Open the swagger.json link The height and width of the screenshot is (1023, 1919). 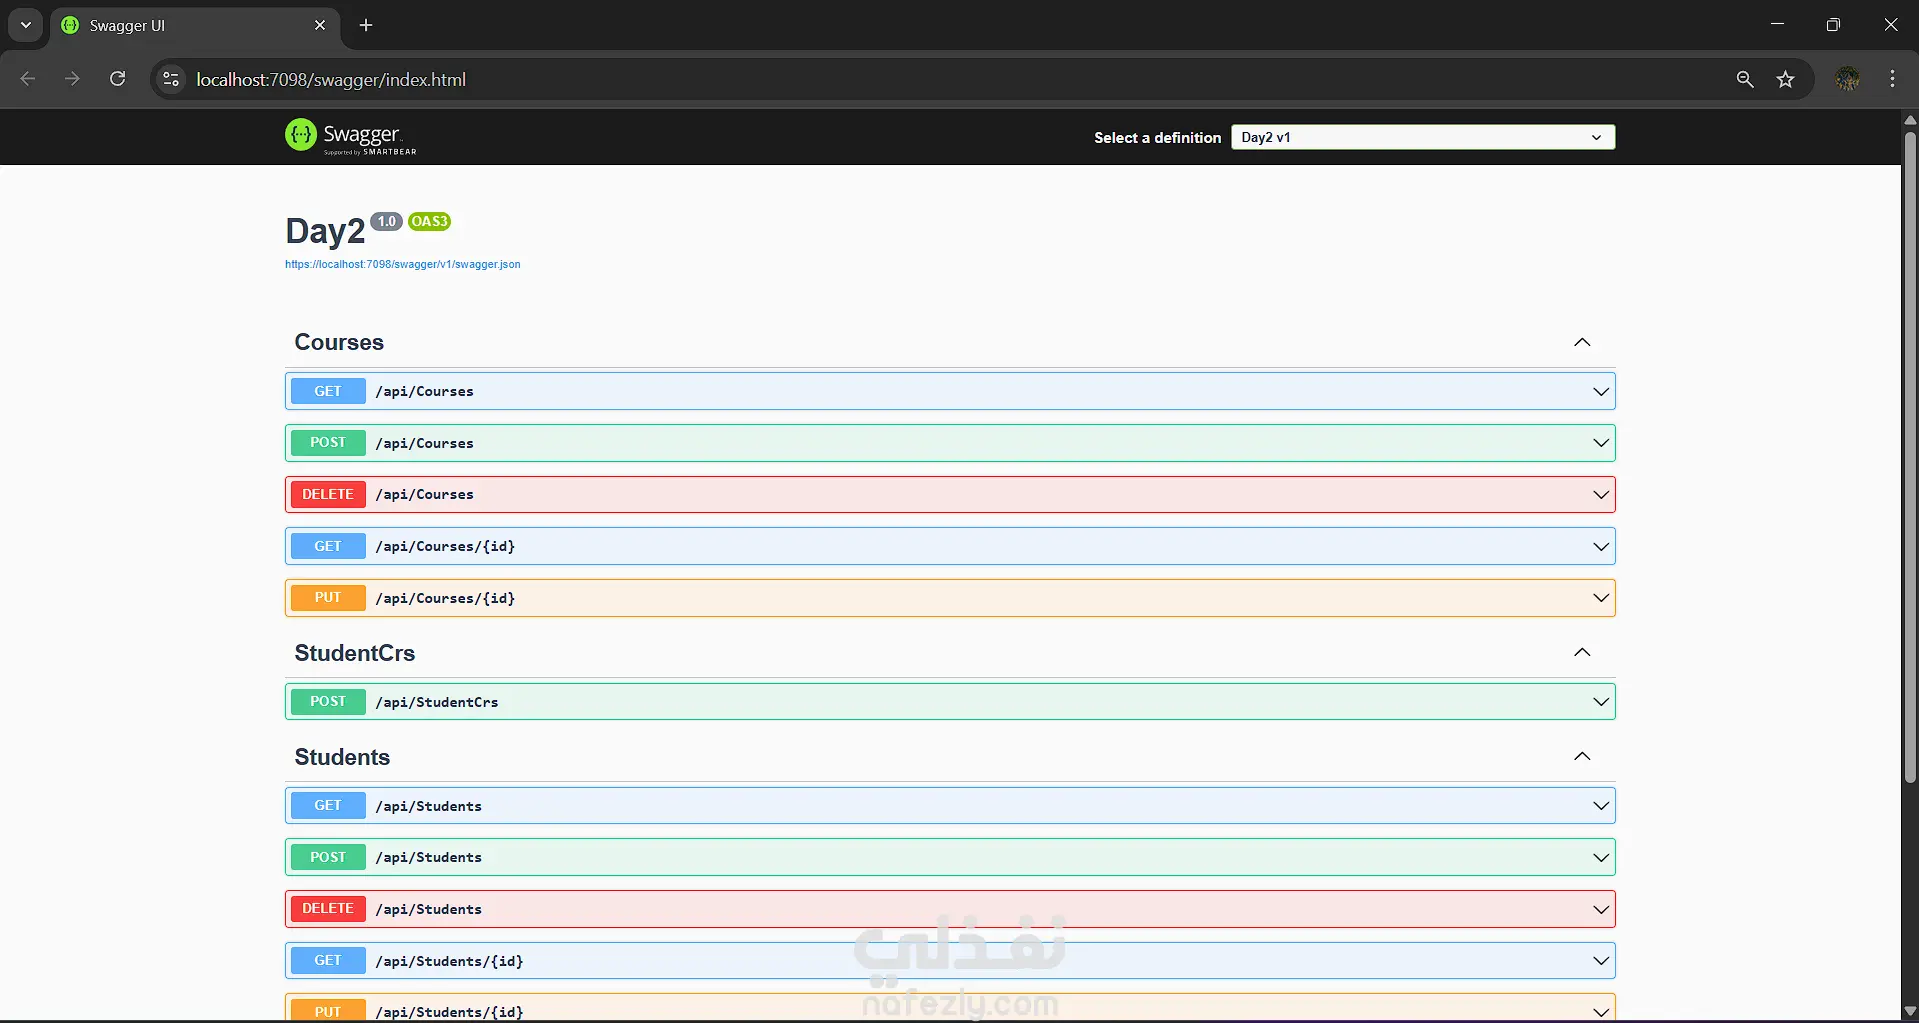(x=403, y=264)
